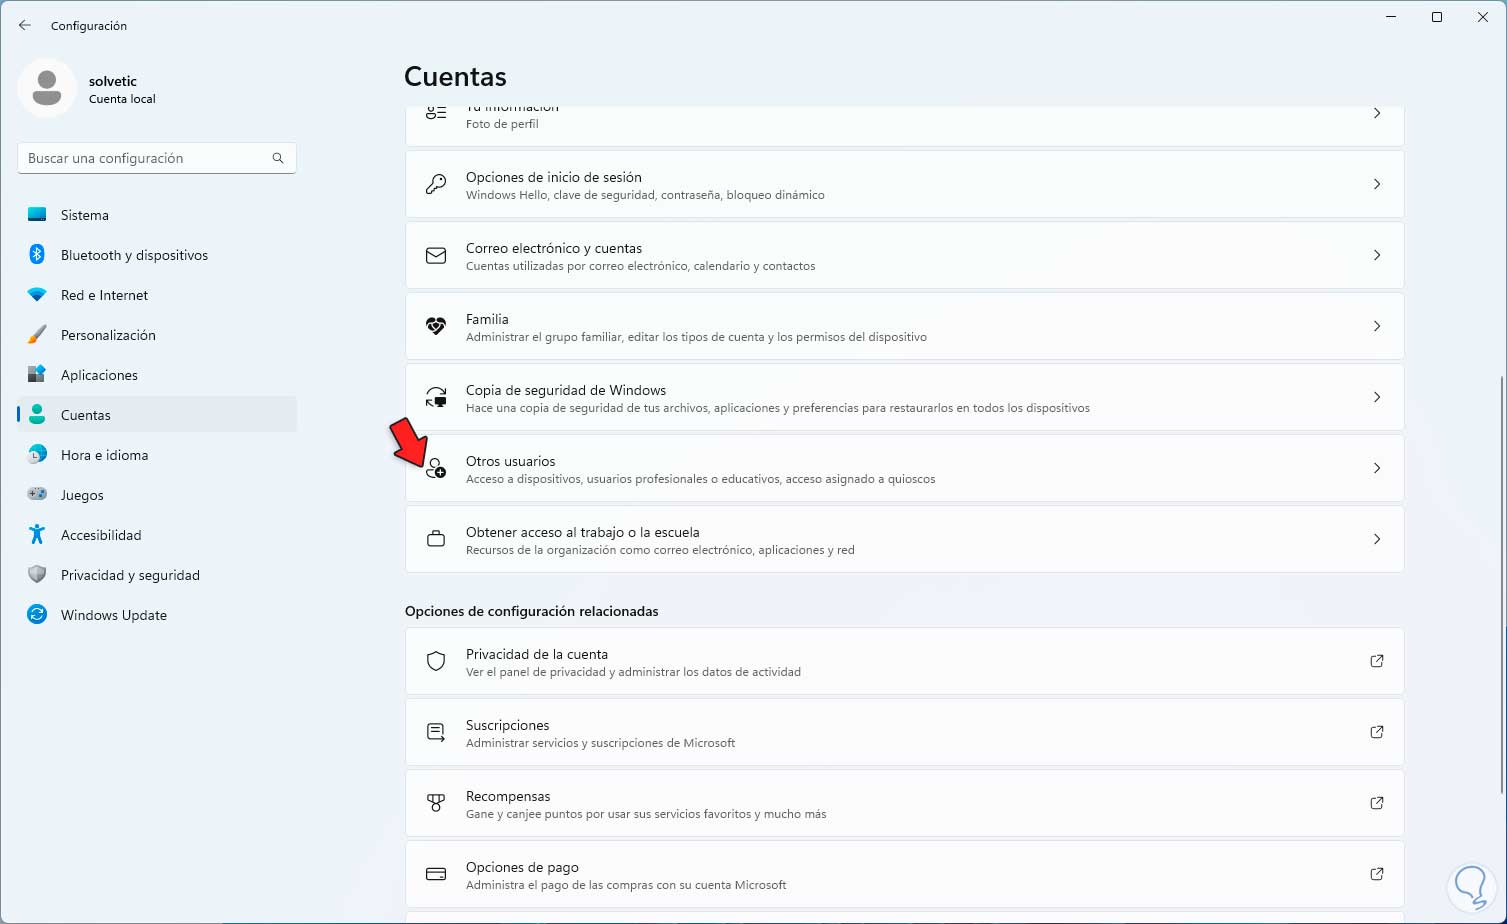Screen dimensions: 1507x924
Task: Click the back arrow in the title bar
Action: 25,25
